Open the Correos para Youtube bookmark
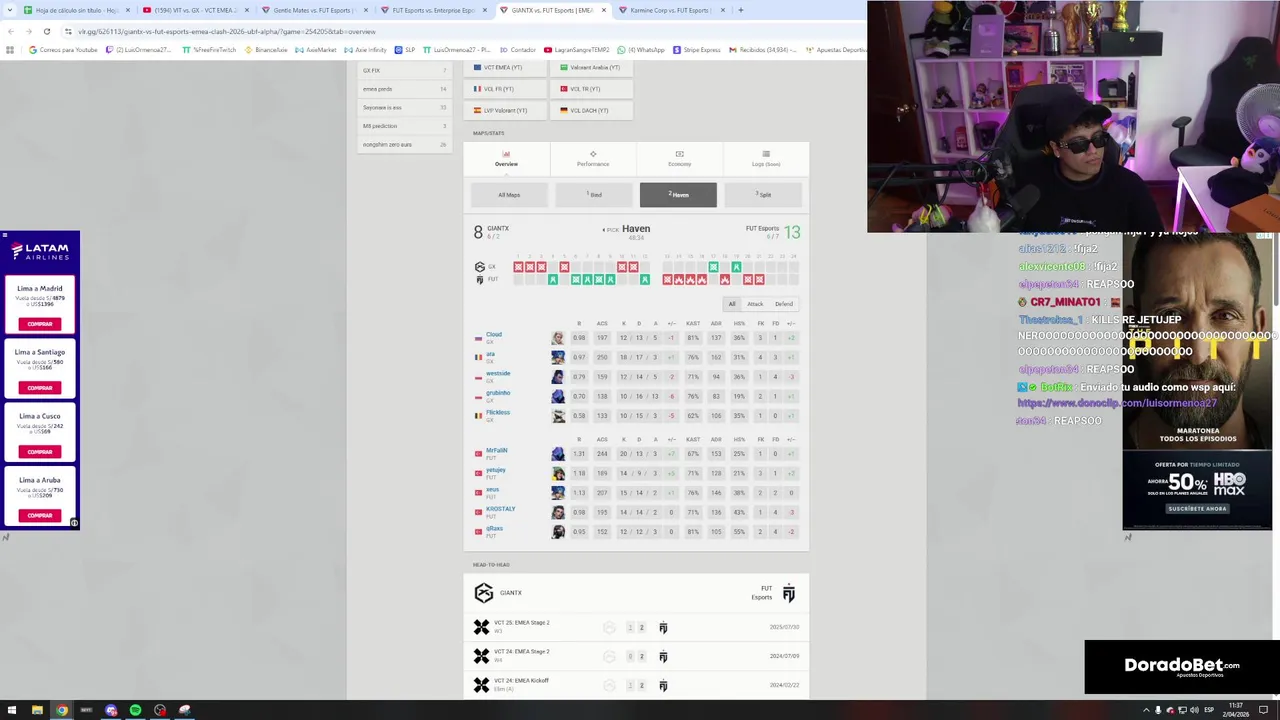1280x720 pixels. coord(63,50)
